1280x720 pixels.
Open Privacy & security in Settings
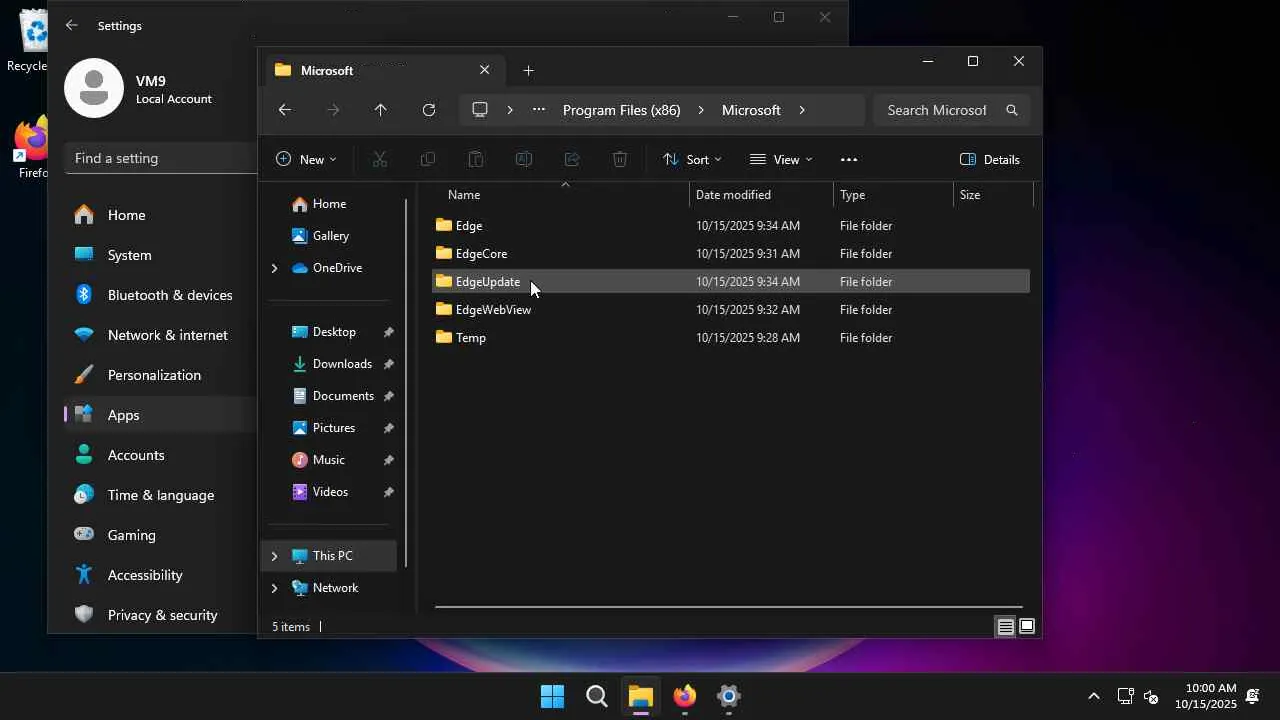pyautogui.click(x=160, y=615)
